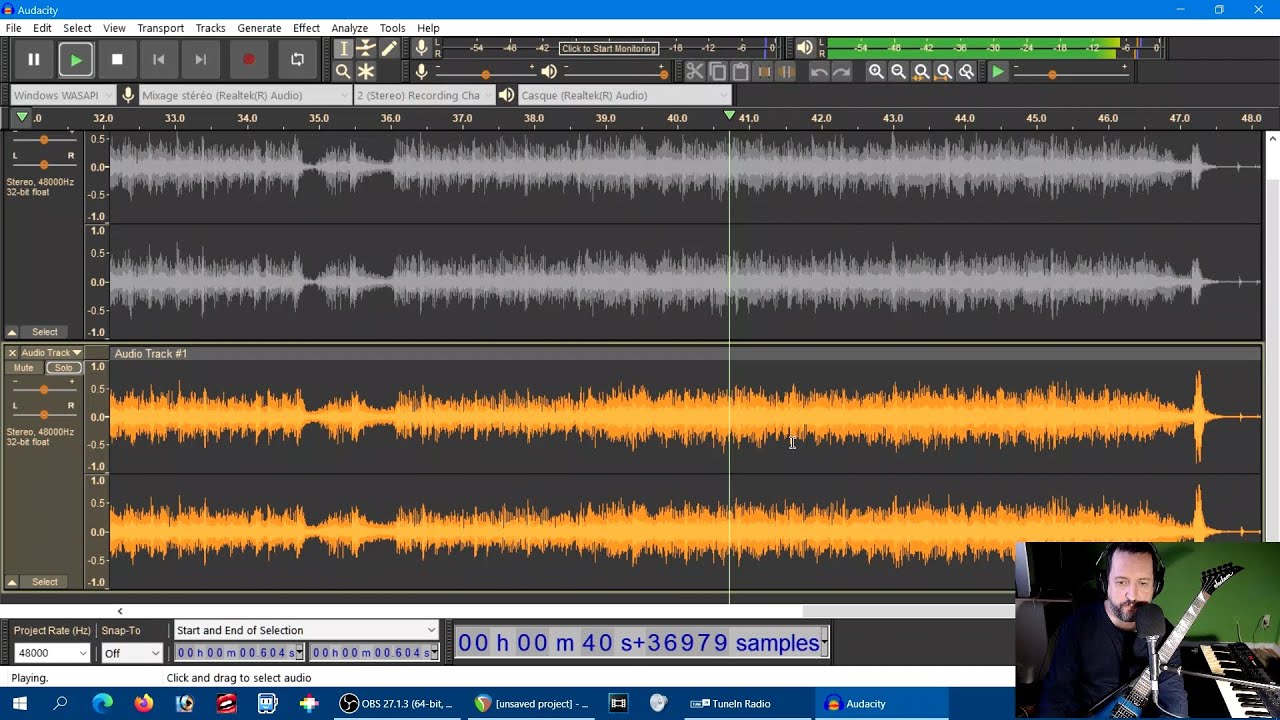Click the Zoom In icon
Screen dimensions: 1280x720
click(876, 71)
